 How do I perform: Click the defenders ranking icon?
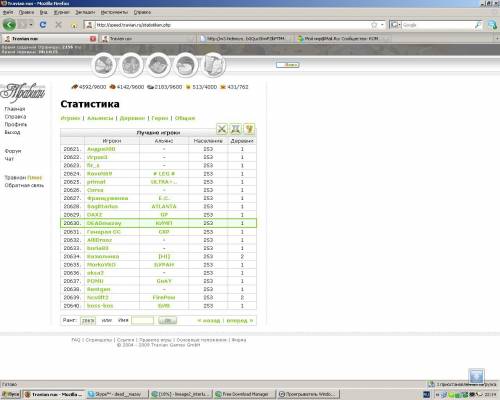tap(236, 129)
